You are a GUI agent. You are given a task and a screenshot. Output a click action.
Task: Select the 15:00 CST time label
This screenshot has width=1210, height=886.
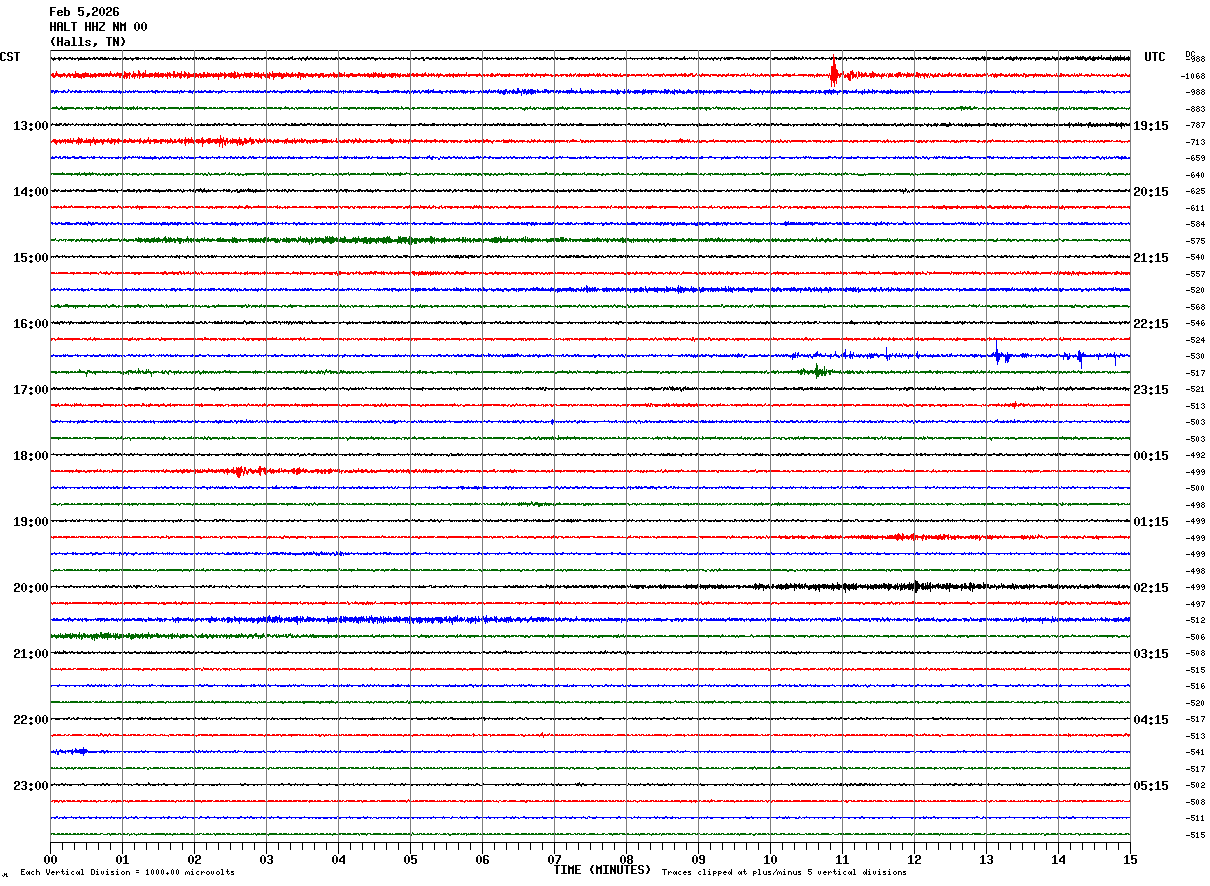coord(30,258)
